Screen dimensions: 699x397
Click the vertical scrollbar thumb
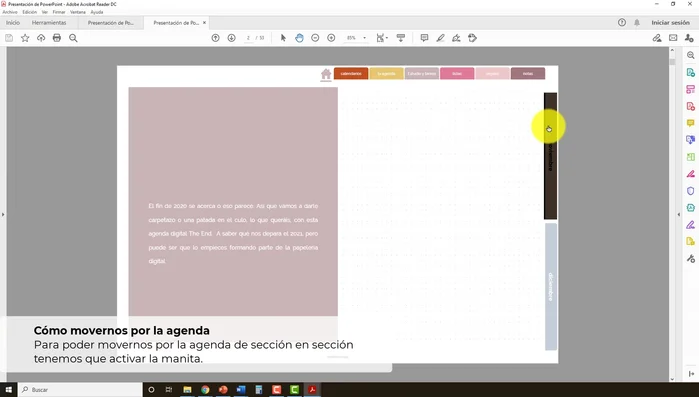tap(672, 61)
